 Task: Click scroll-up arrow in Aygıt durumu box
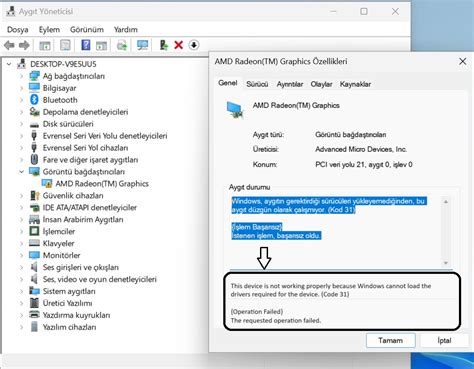tap(446, 202)
